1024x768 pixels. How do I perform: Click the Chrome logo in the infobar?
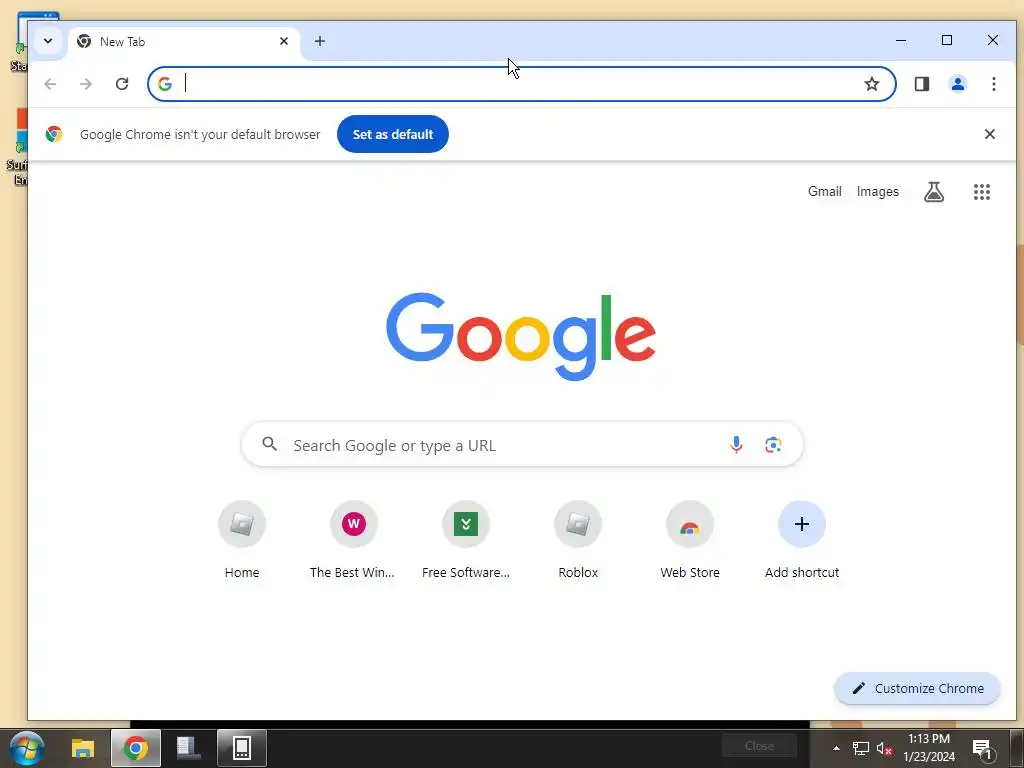click(54, 134)
